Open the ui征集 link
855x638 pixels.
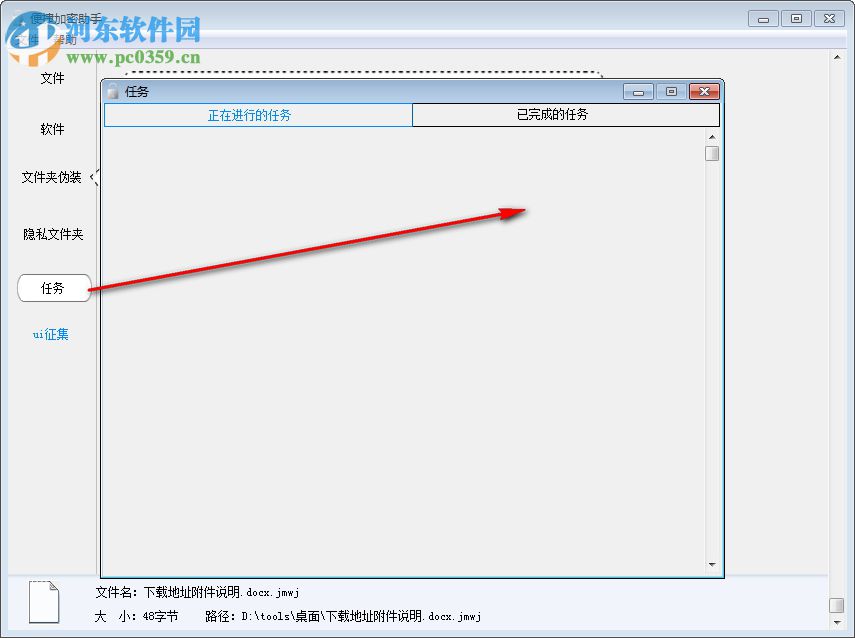click(51, 334)
